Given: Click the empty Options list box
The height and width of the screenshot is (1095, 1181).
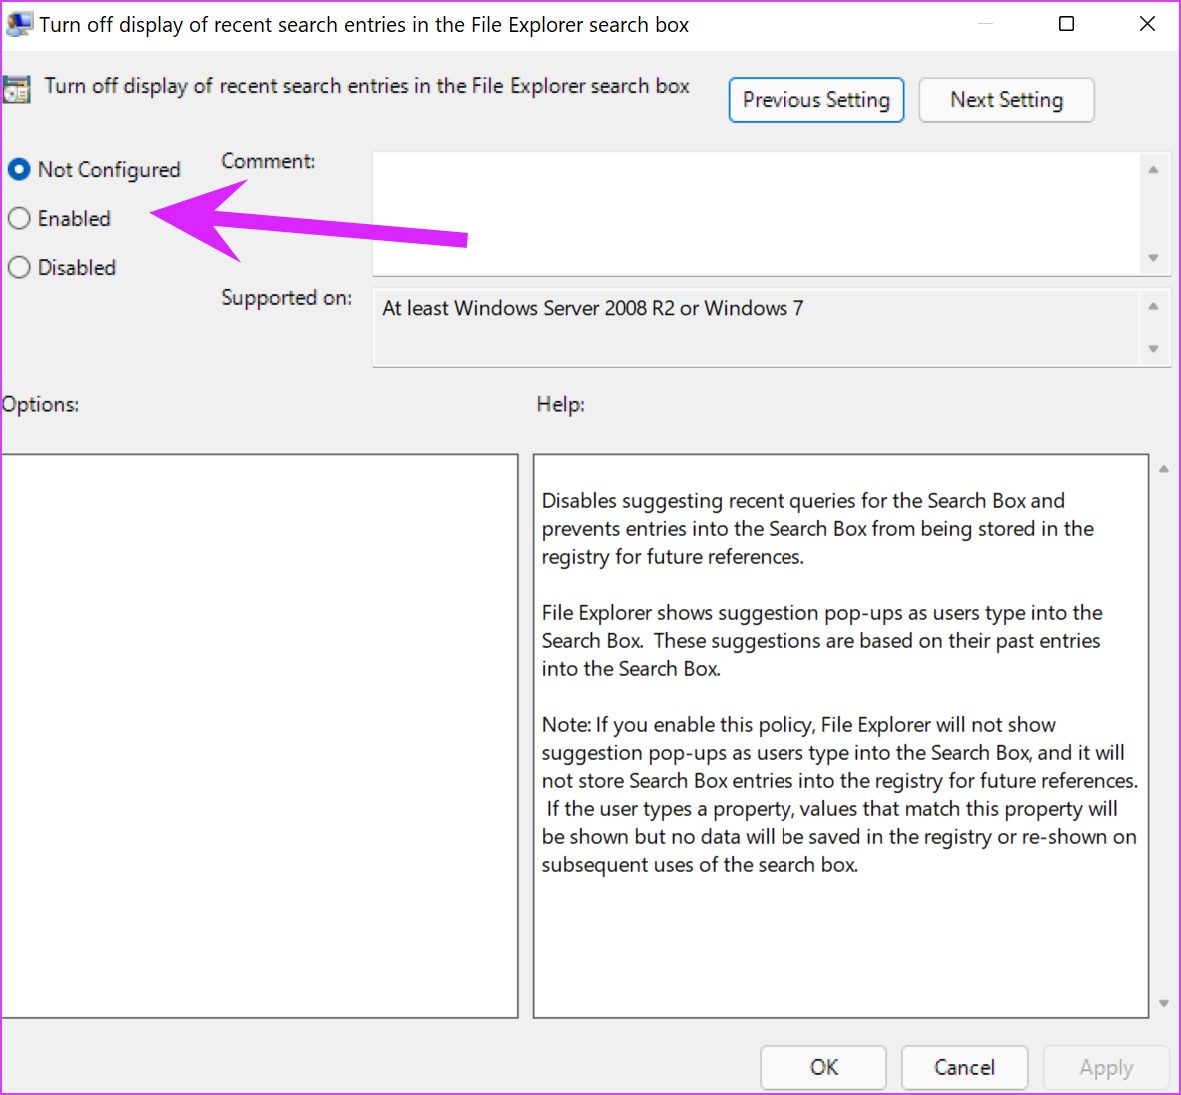Looking at the screenshot, I should (x=259, y=736).
